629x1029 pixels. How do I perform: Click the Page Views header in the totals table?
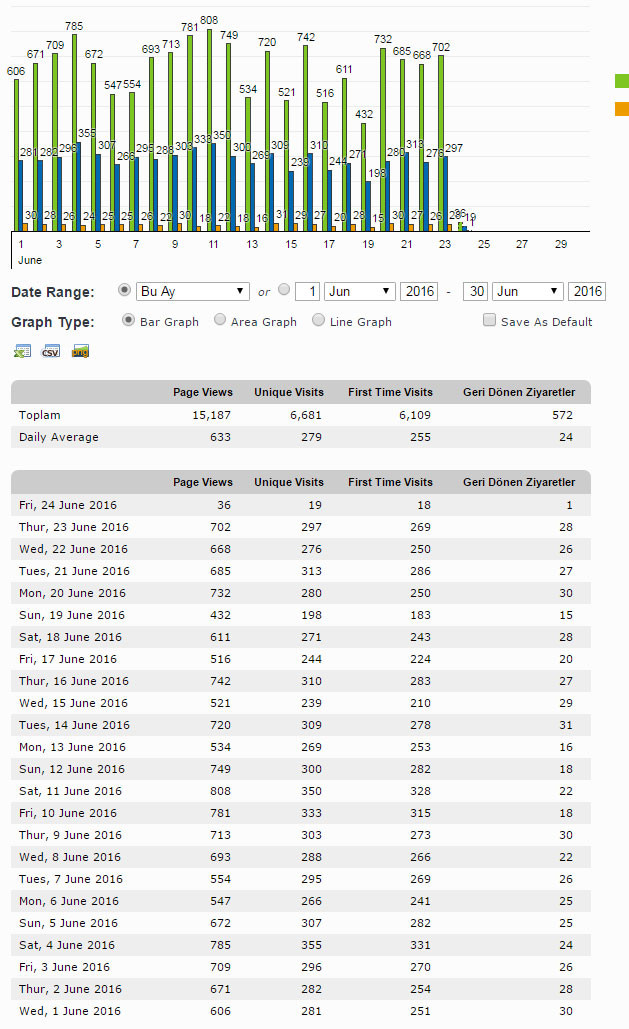(203, 392)
